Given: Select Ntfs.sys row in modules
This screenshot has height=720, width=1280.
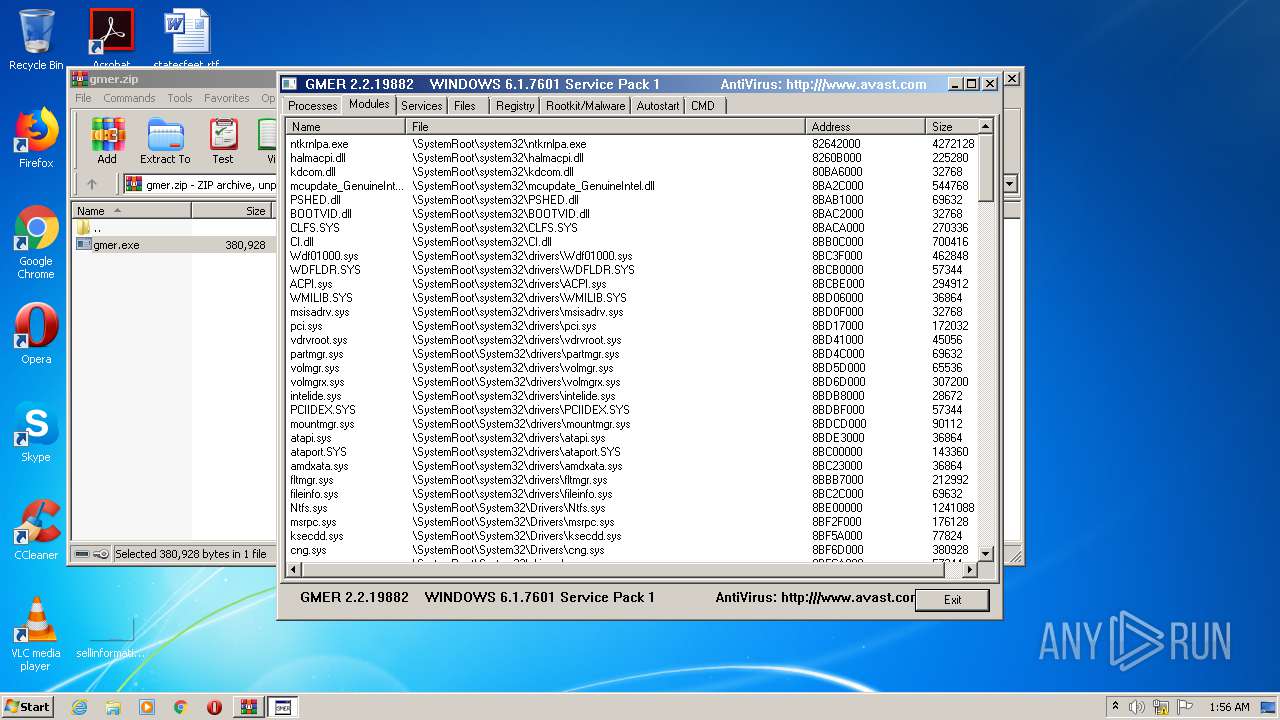Looking at the screenshot, I should click(631, 508).
